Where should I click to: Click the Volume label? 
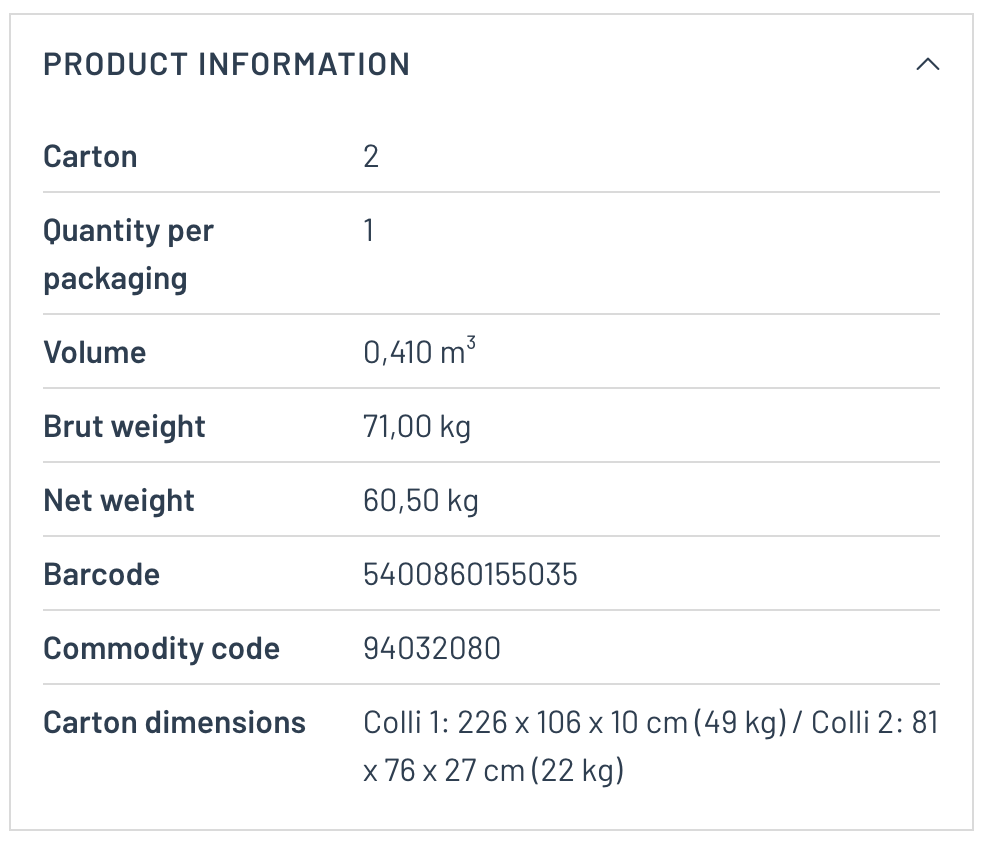pos(95,353)
